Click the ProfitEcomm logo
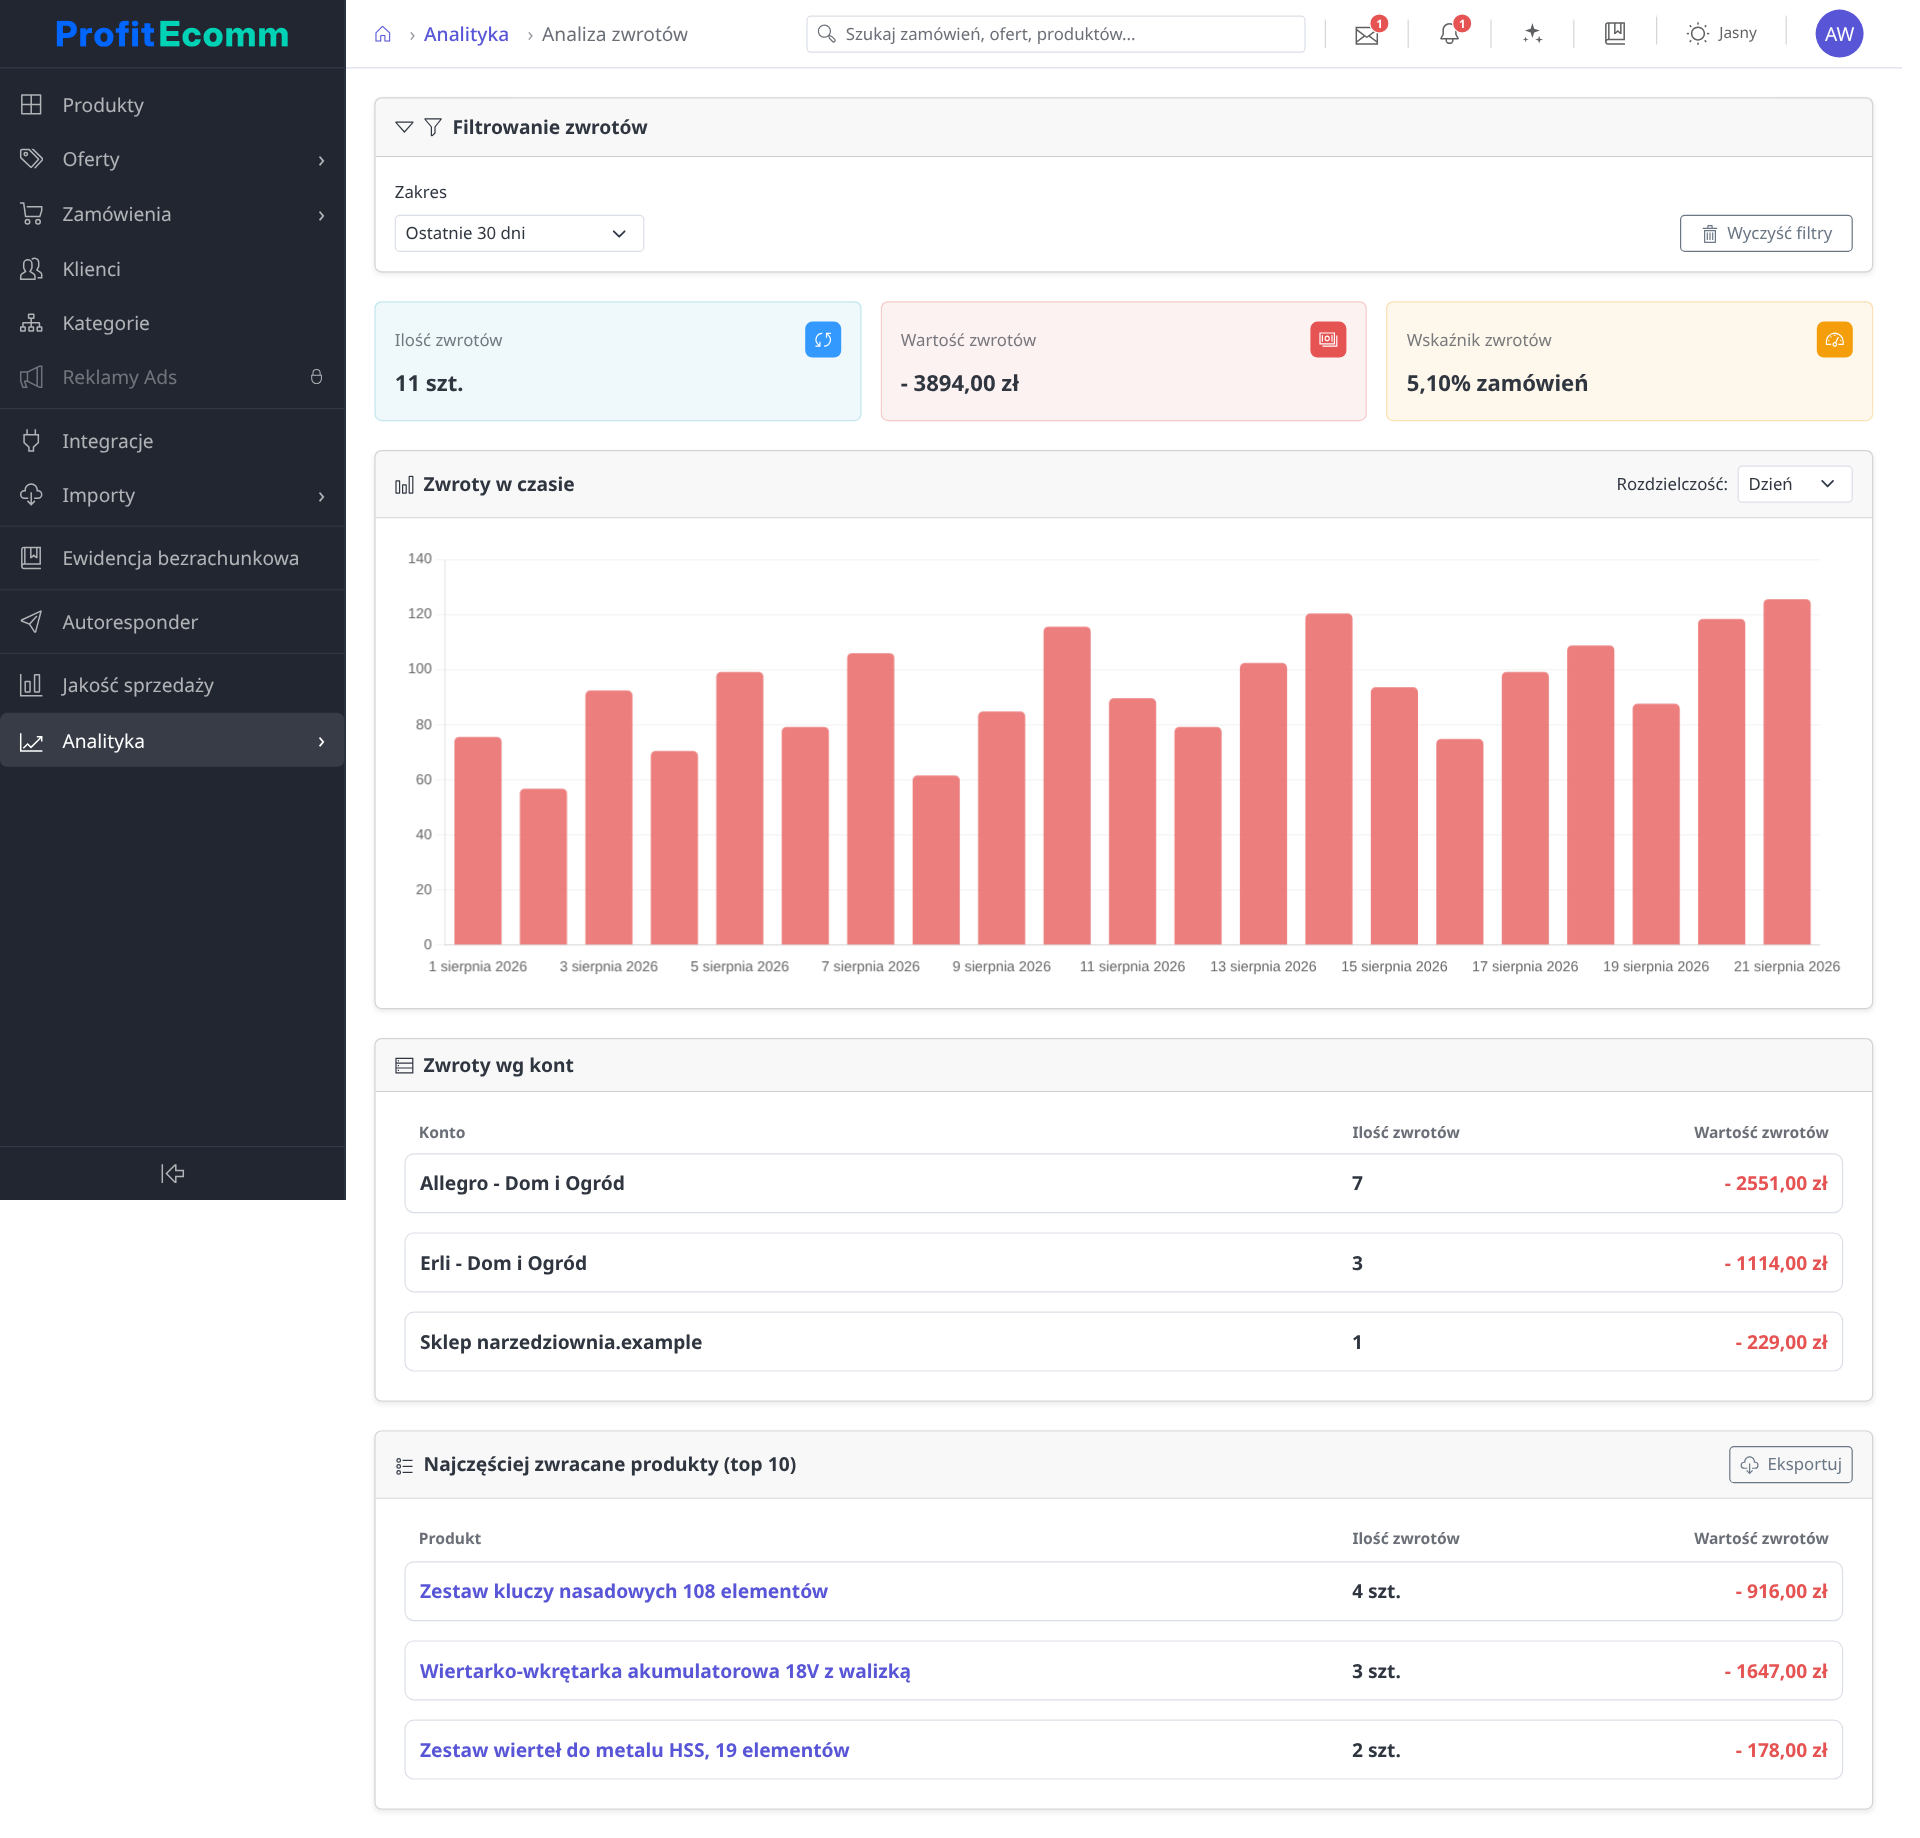The width and height of the screenshot is (1920, 1838). (172, 34)
